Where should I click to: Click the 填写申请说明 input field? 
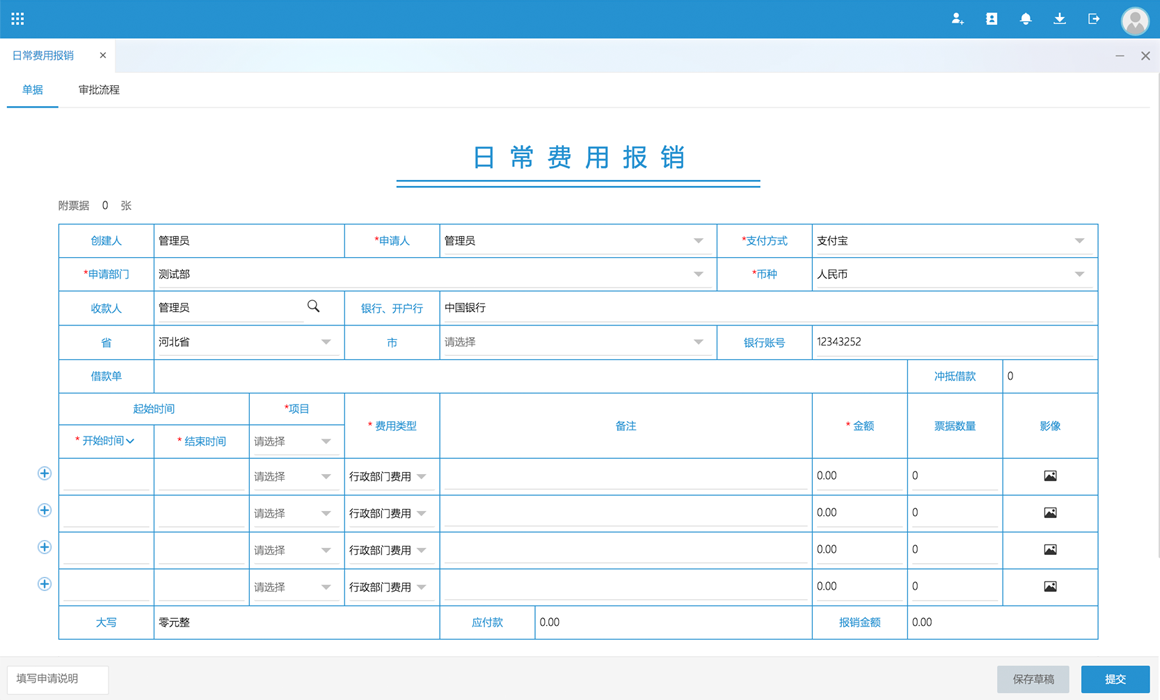click(58, 679)
